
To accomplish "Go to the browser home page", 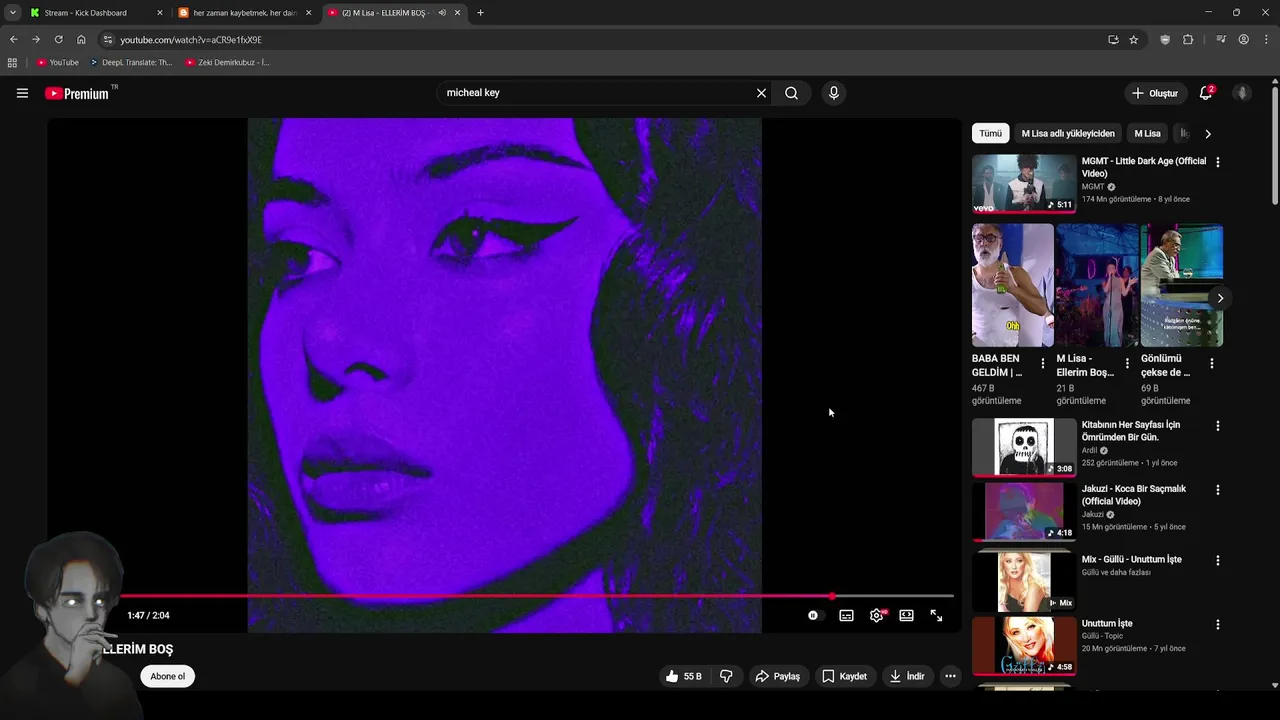I will (x=81, y=40).
